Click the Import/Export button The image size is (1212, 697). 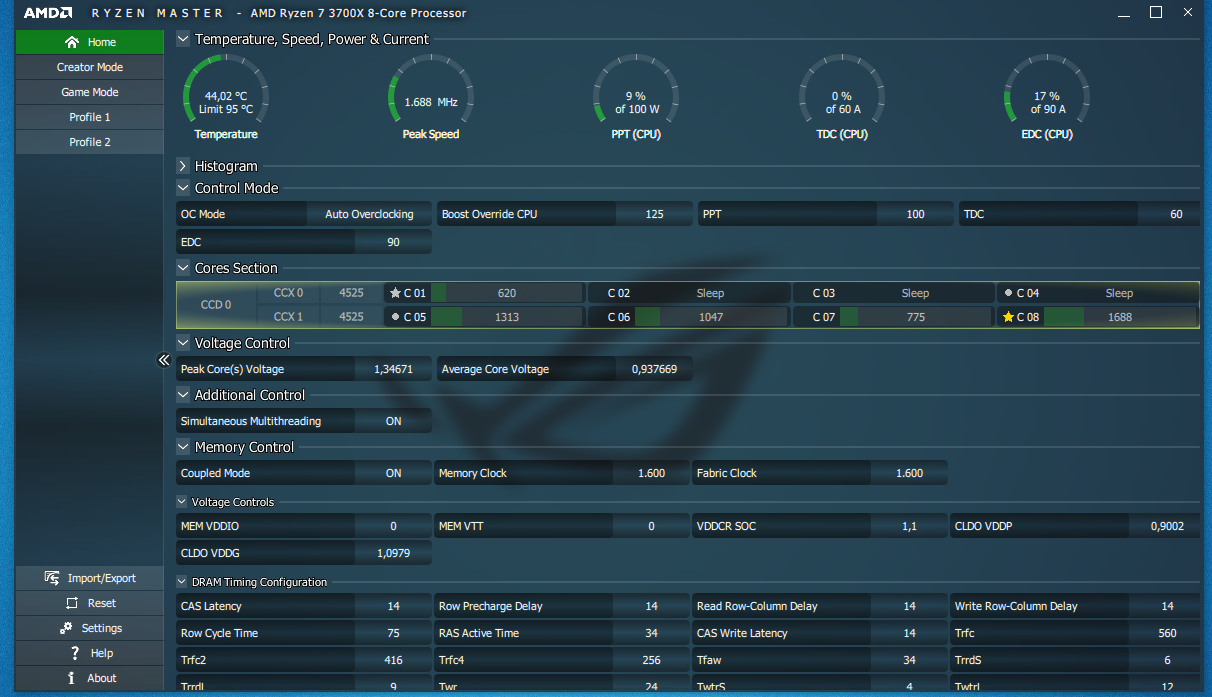[x=90, y=578]
